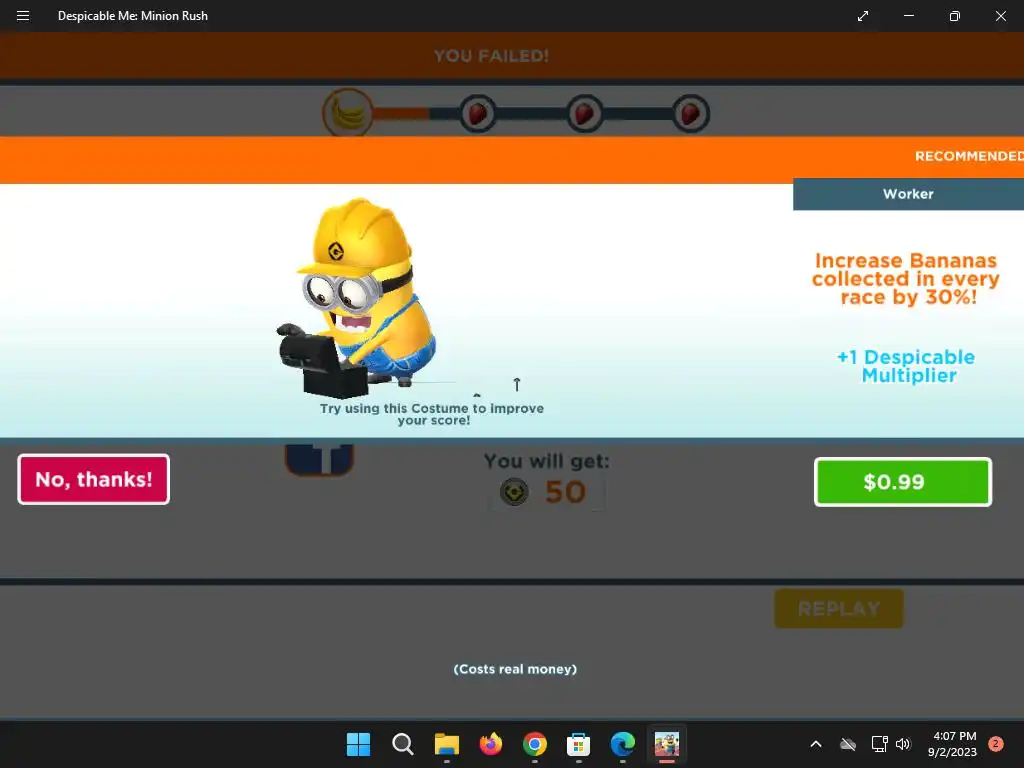Open File Explorer from the taskbar
Image resolution: width=1024 pixels, height=768 pixels.
(x=447, y=744)
